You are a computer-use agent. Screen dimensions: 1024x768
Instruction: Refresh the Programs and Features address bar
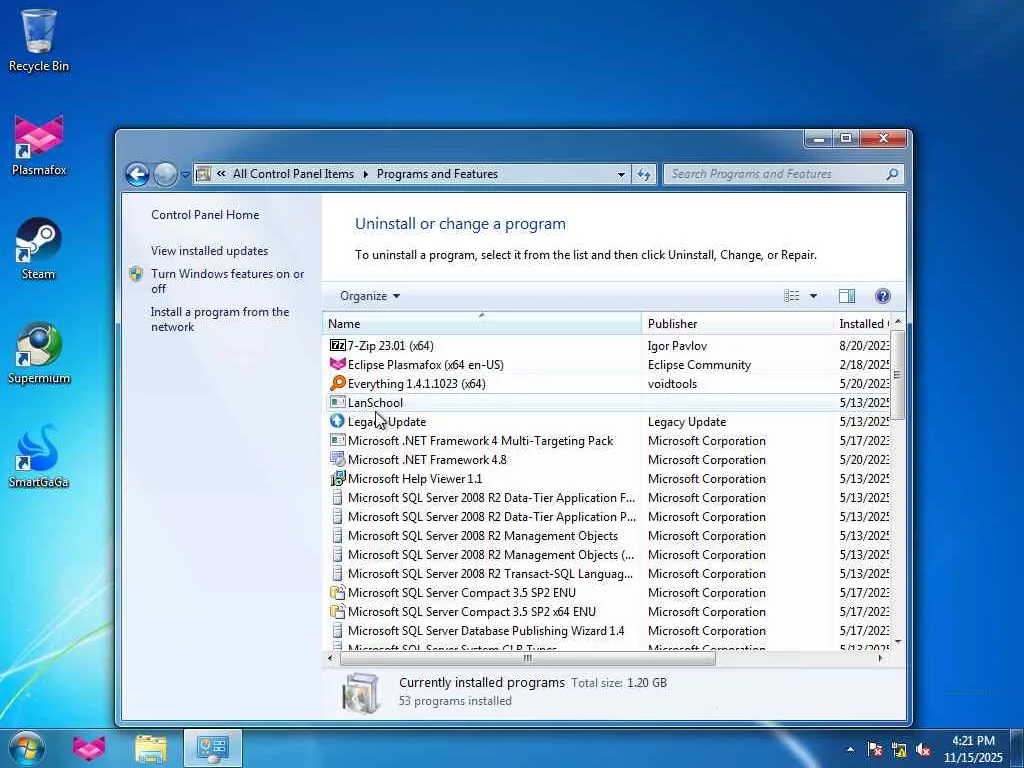tap(644, 174)
